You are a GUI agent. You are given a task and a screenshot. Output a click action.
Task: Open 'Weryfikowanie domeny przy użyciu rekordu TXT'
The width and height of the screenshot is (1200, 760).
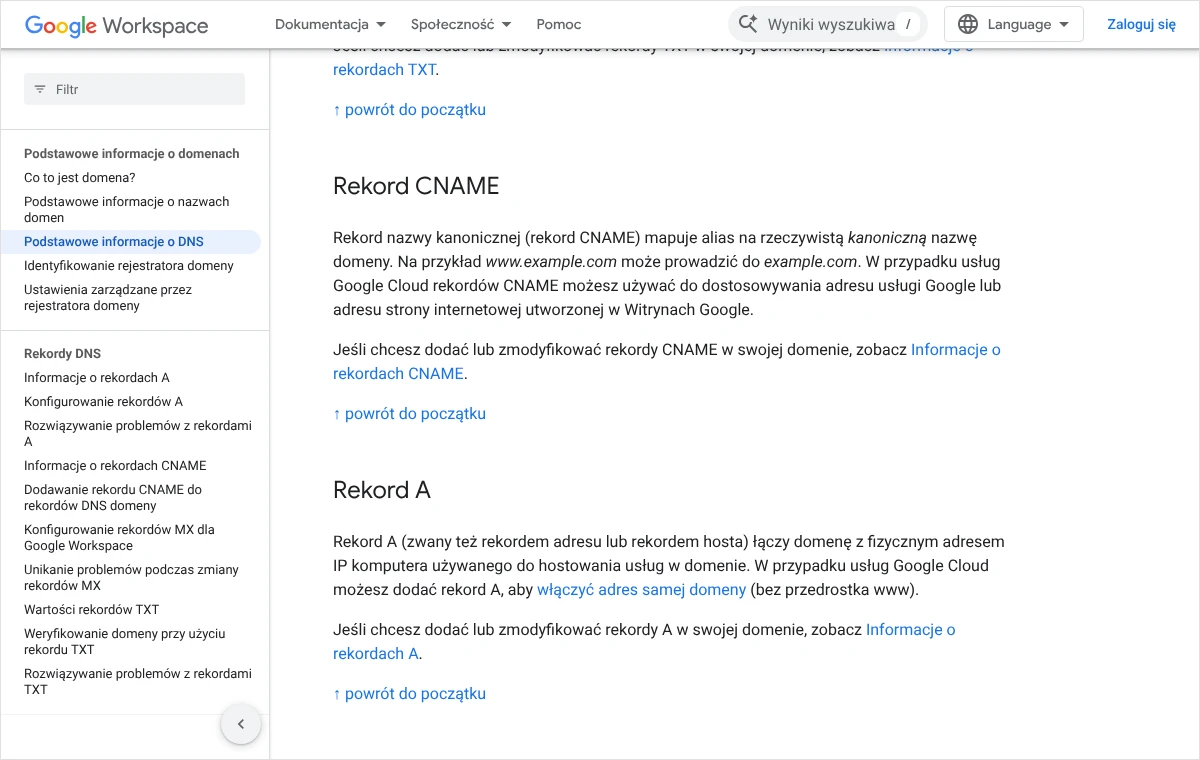[x=125, y=641]
